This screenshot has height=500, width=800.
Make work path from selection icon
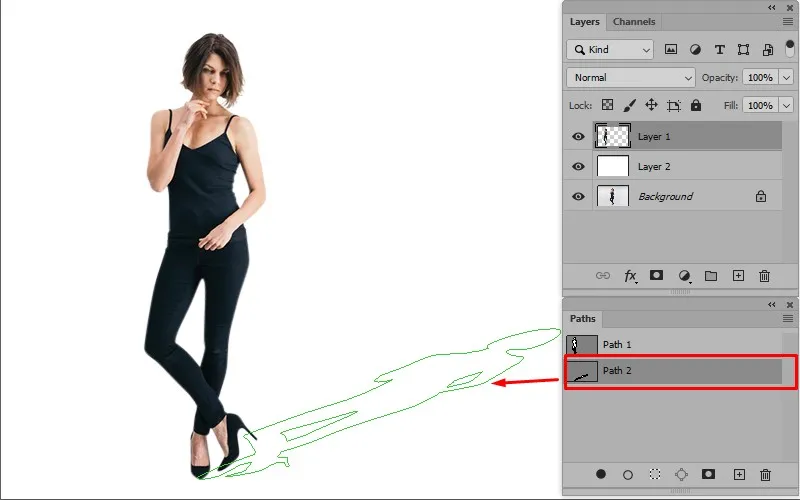click(x=681, y=474)
